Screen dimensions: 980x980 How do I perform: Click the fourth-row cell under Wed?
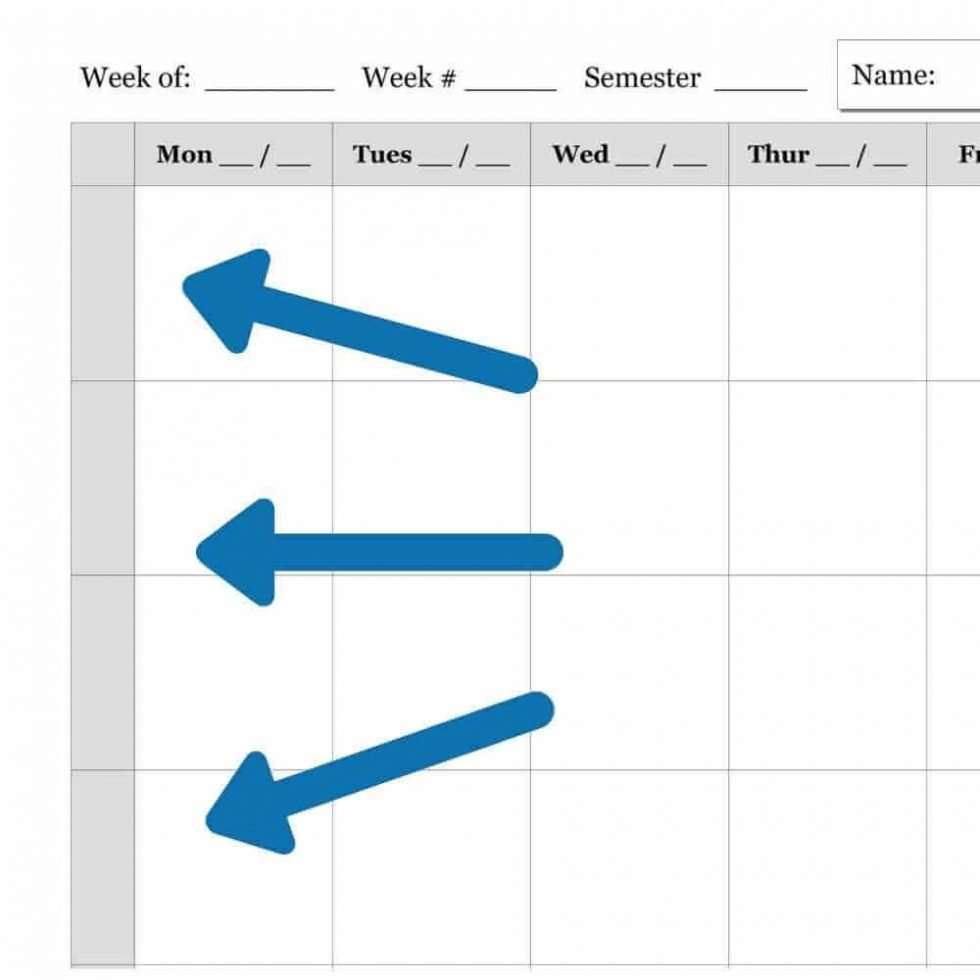coord(629,866)
